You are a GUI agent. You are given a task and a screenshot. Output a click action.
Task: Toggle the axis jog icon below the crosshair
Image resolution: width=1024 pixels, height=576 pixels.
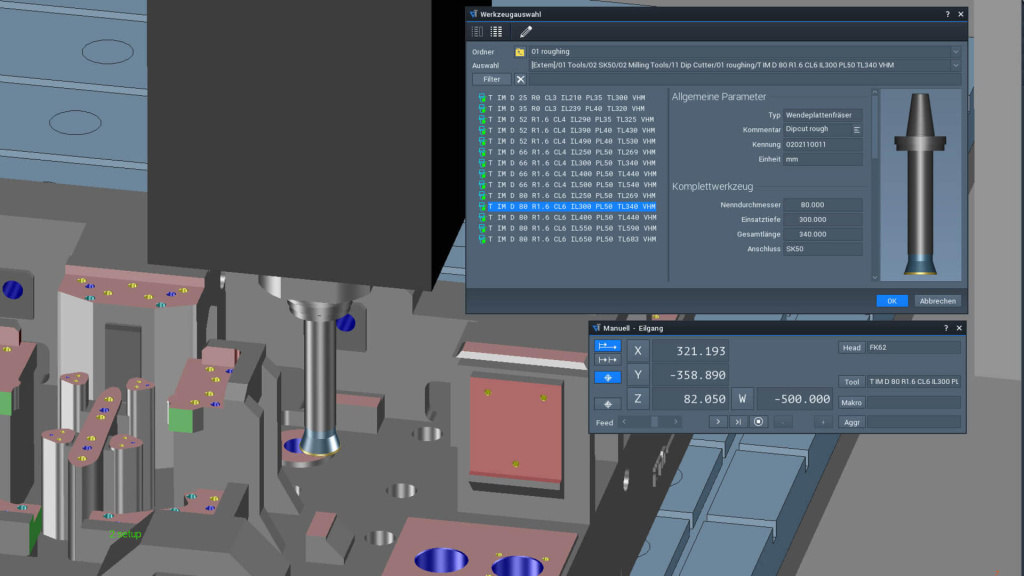pyautogui.click(x=606, y=403)
